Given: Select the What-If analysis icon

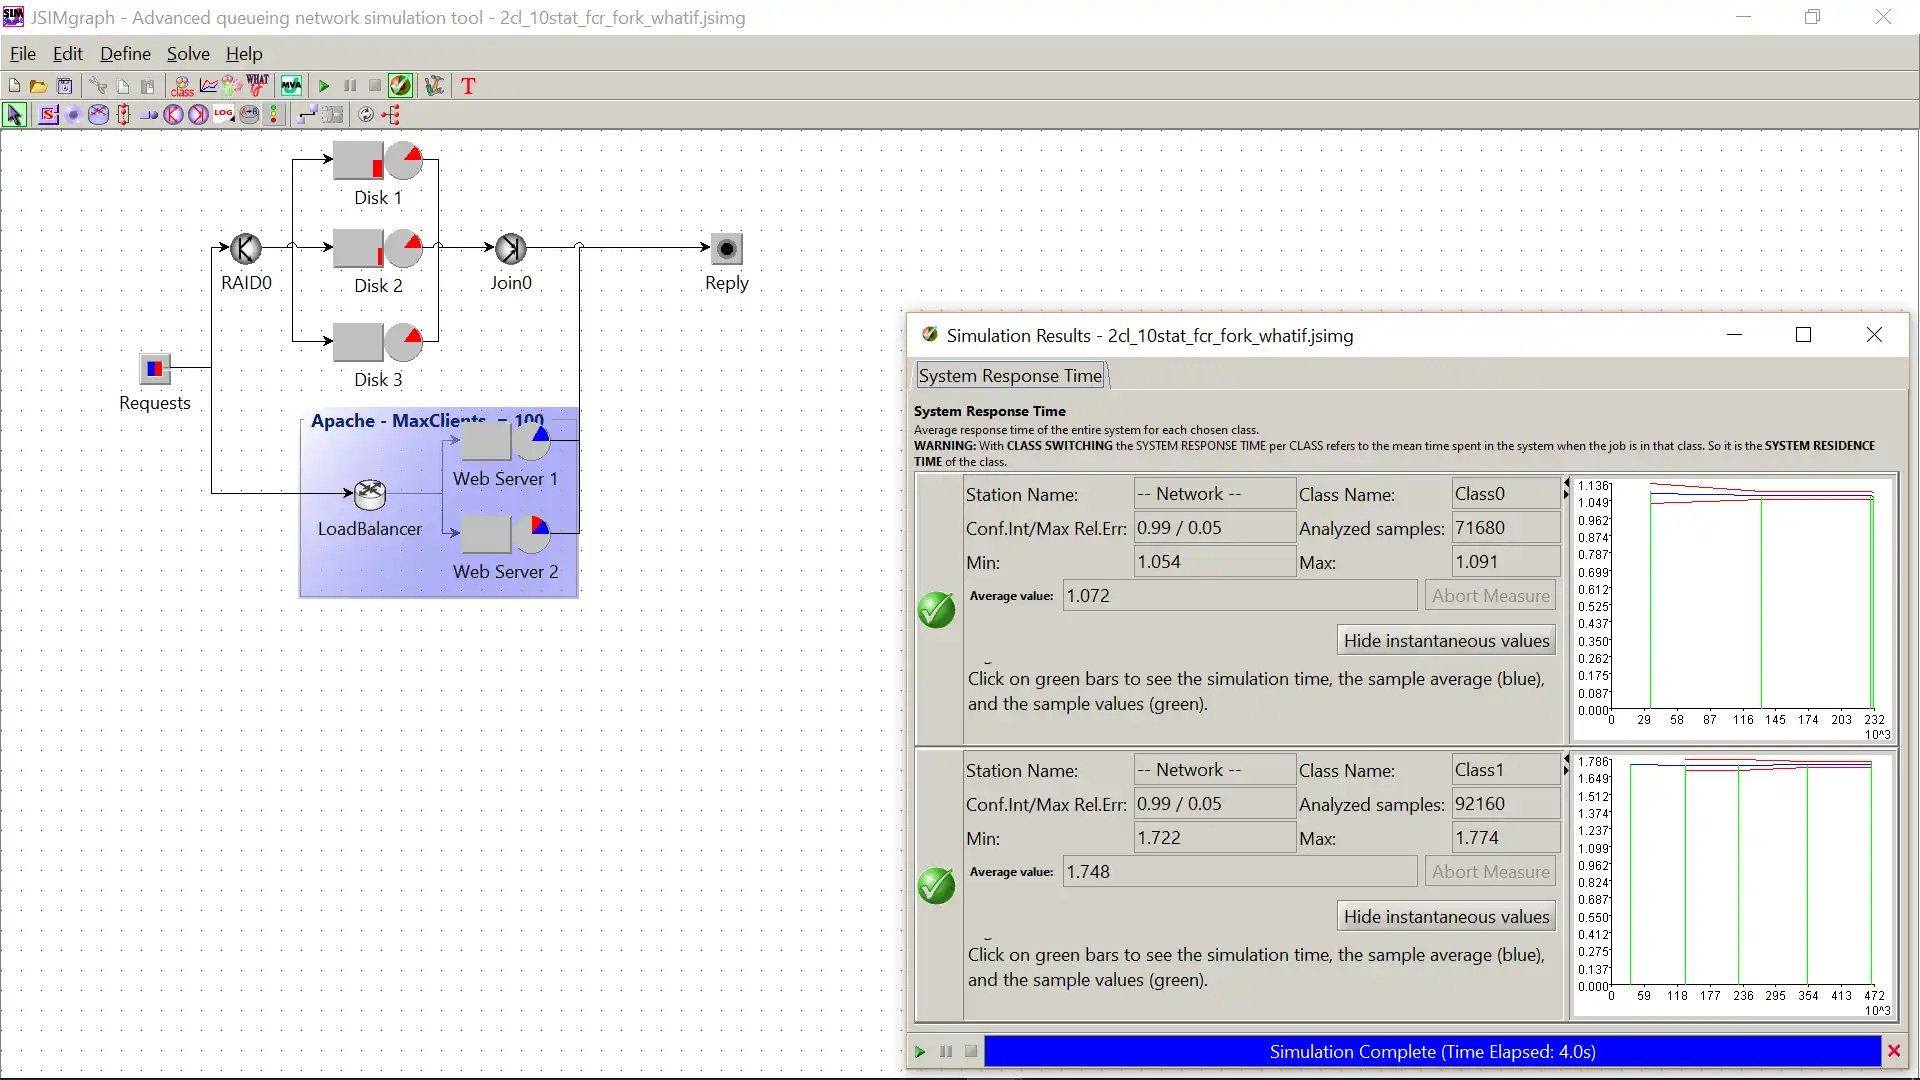Looking at the screenshot, I should pos(258,86).
